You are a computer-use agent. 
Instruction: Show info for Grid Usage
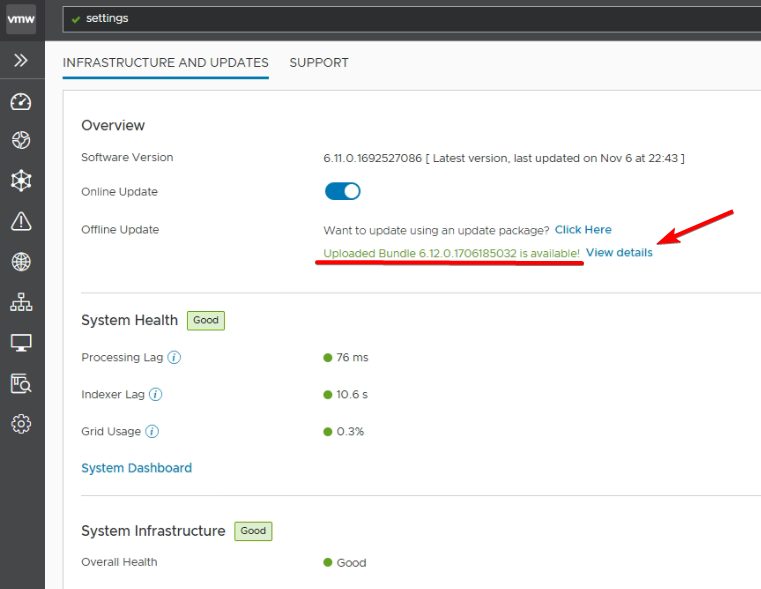tap(152, 432)
